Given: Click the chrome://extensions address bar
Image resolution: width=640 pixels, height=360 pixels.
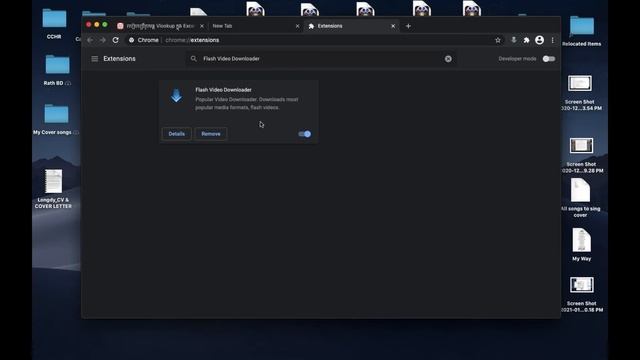Looking at the screenshot, I should 310,40.
